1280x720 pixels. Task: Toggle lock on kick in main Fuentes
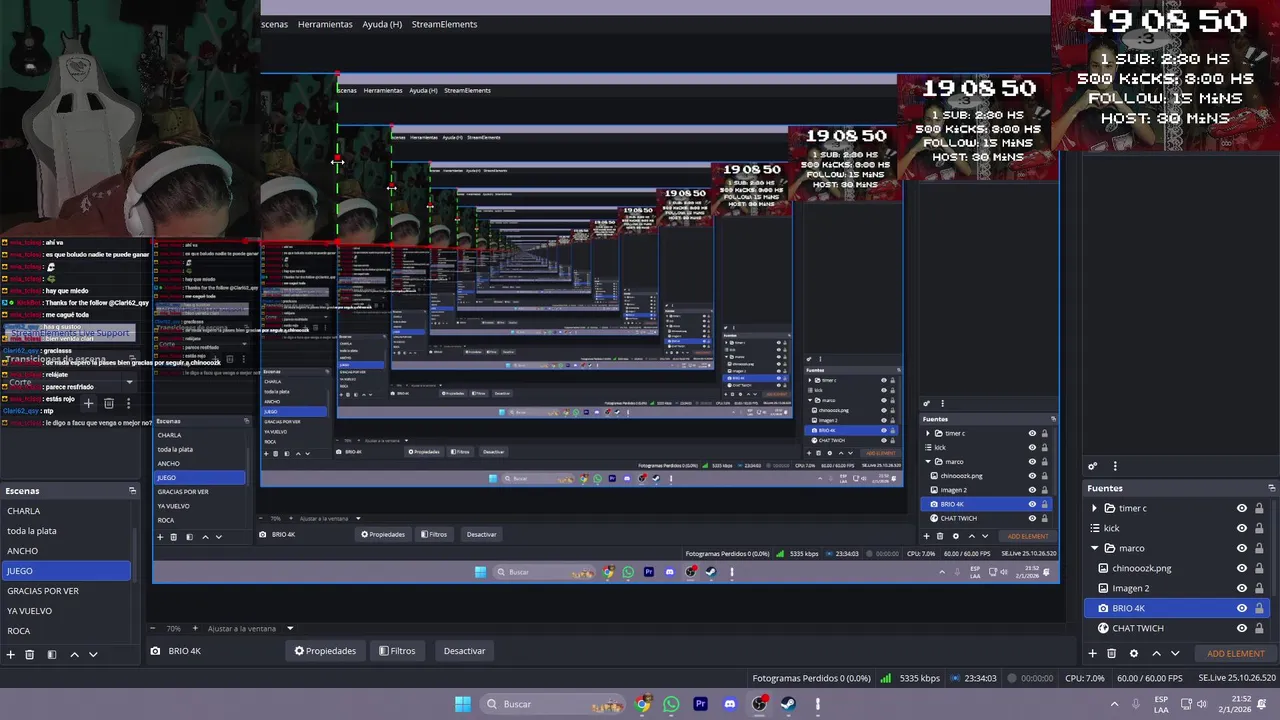point(1259,528)
